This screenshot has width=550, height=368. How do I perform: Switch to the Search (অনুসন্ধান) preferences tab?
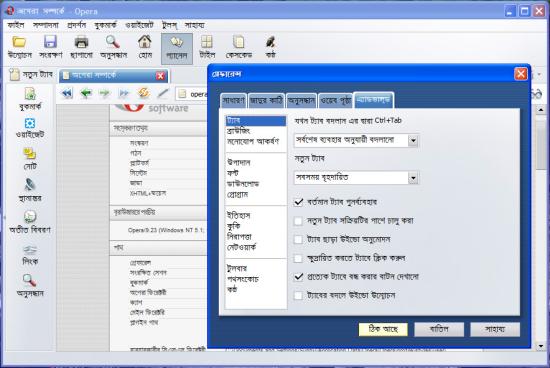click(301, 101)
